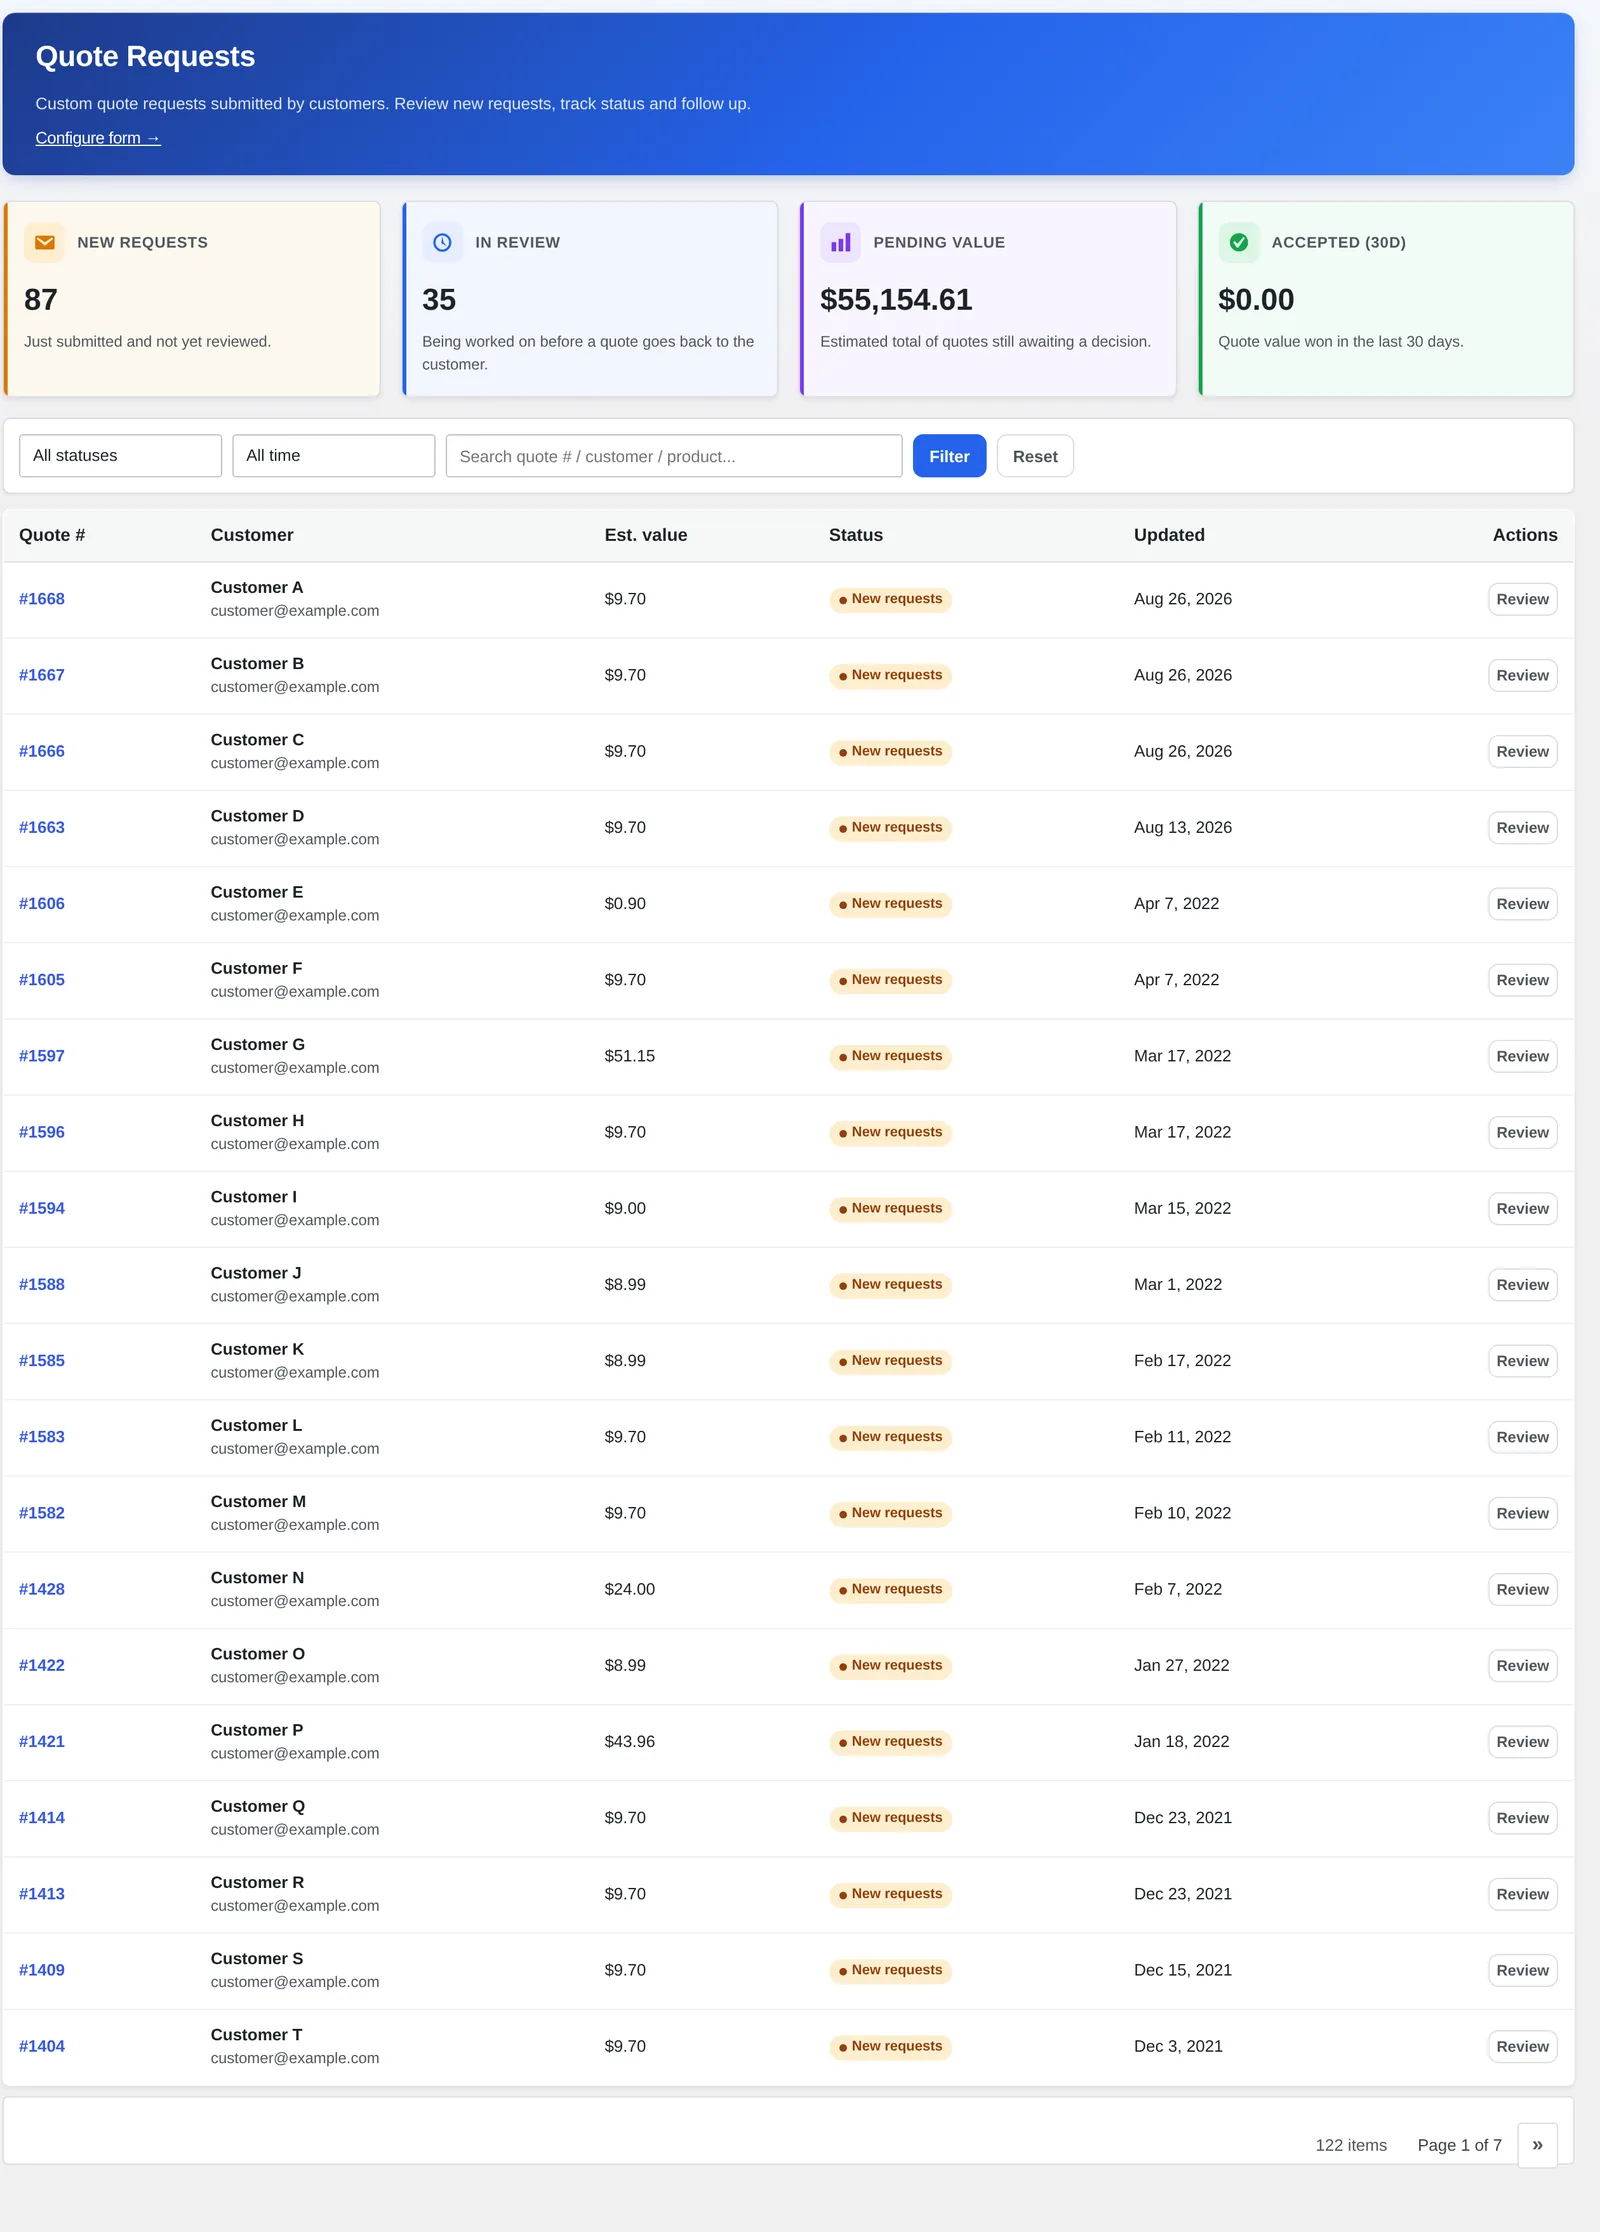Click the In Review clock icon
The image size is (1600, 2232).
point(442,243)
